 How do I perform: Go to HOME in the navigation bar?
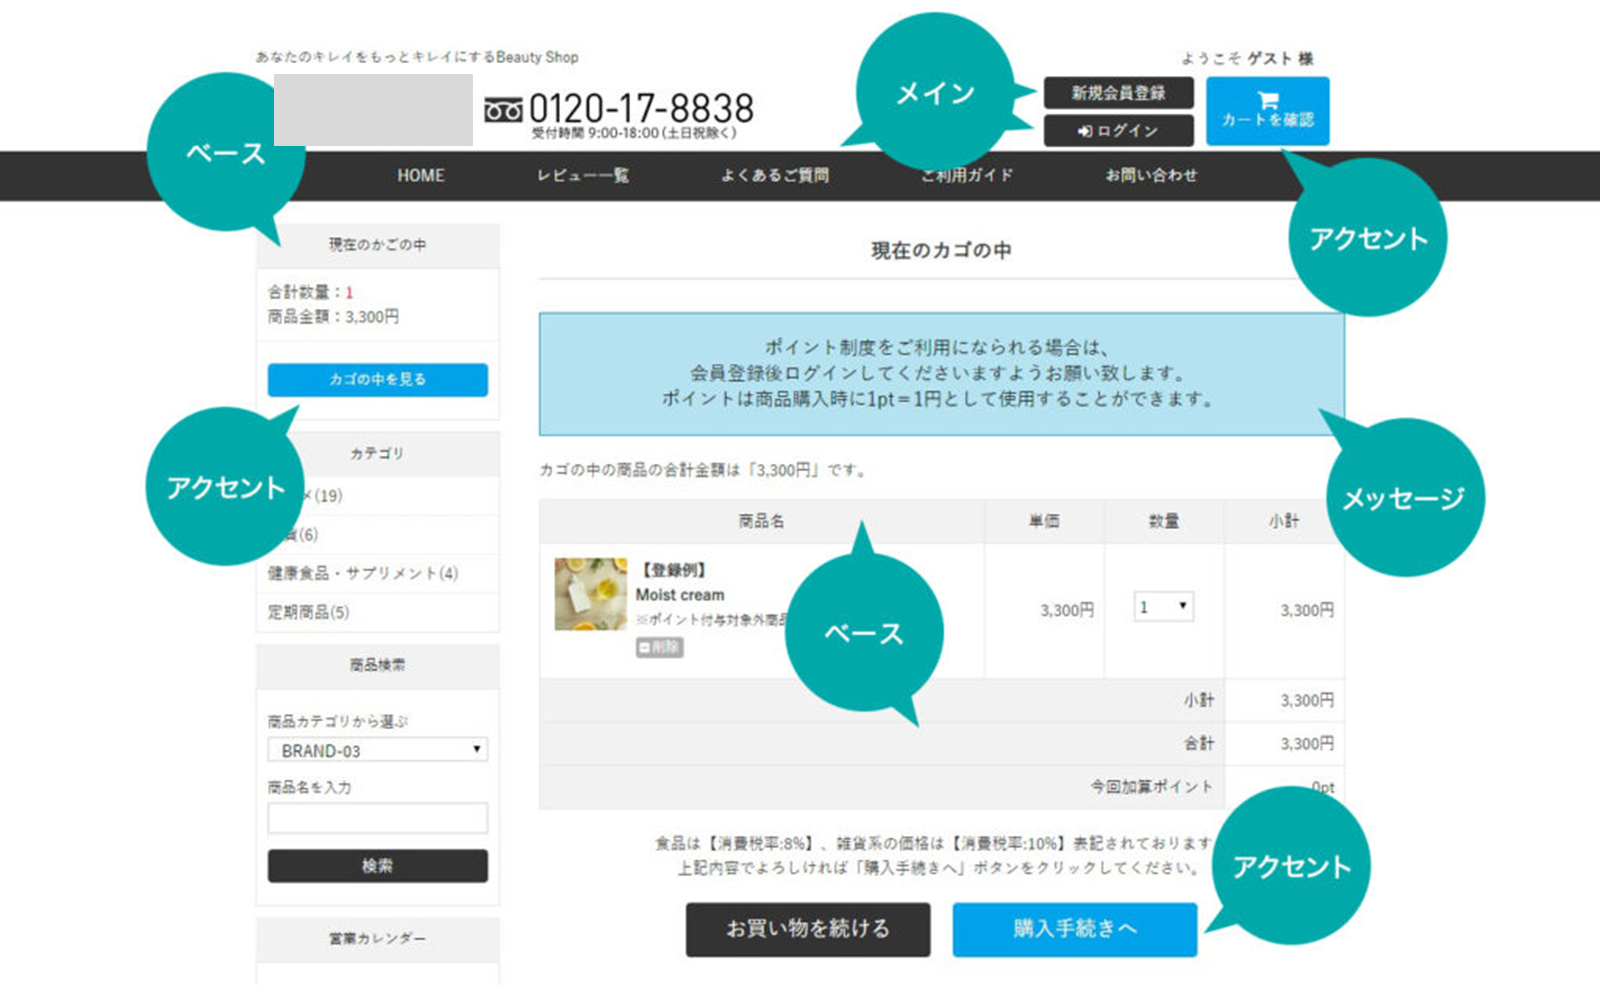click(420, 176)
